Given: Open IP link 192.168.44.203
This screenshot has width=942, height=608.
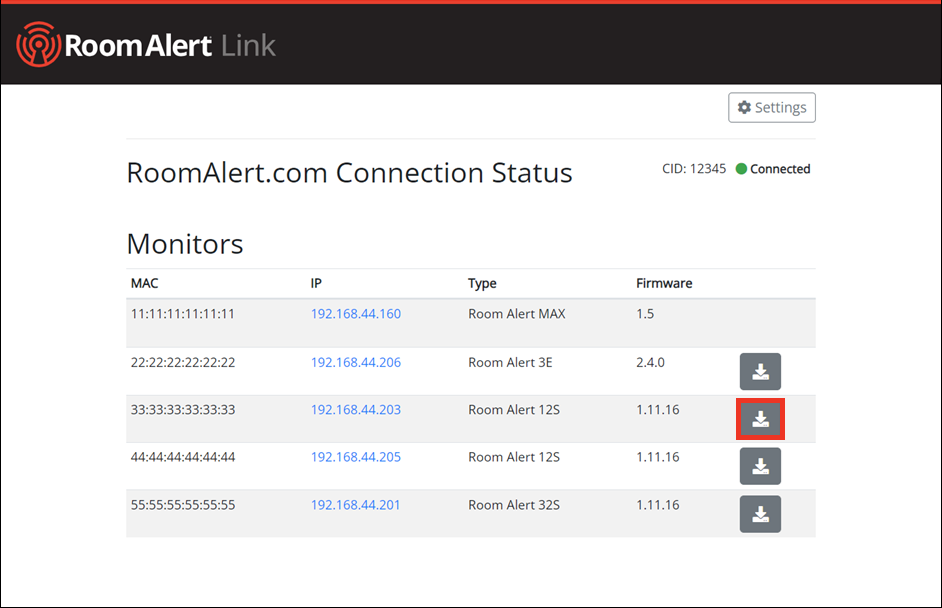Looking at the screenshot, I should click(x=355, y=409).
